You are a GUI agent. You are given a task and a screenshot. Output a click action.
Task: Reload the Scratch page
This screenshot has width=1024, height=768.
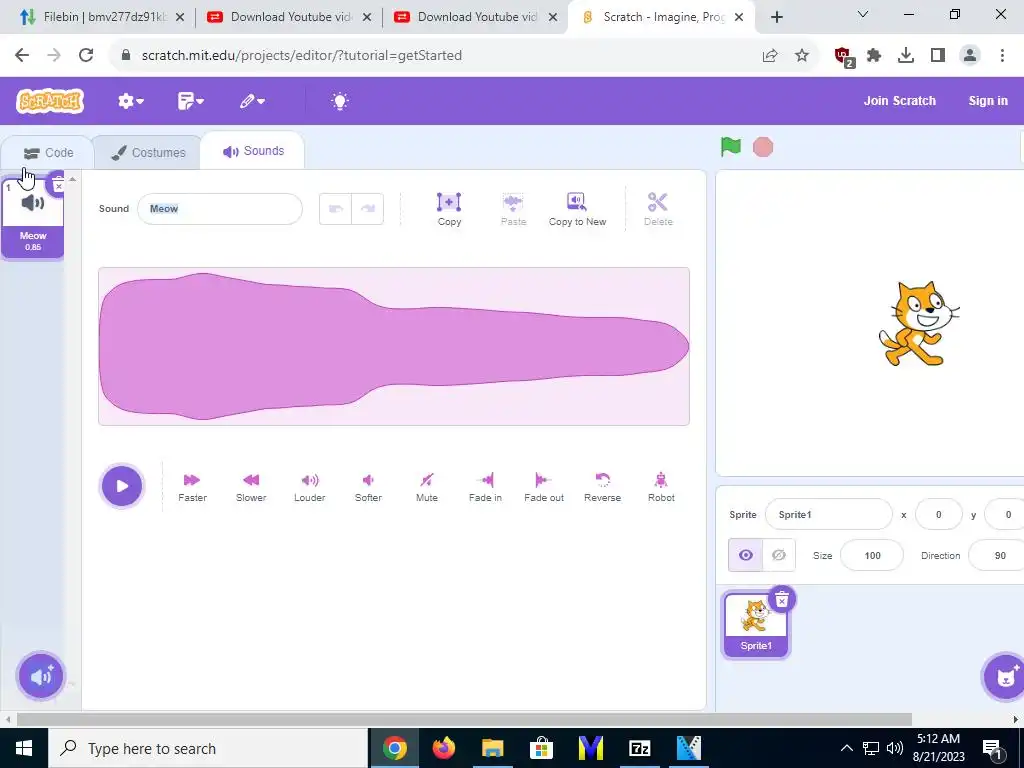click(x=86, y=56)
